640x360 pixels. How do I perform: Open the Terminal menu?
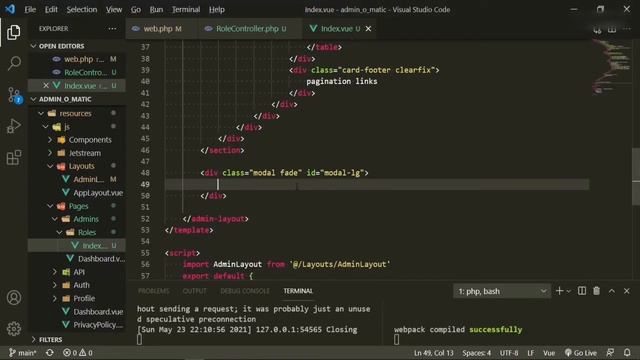click(186, 9)
